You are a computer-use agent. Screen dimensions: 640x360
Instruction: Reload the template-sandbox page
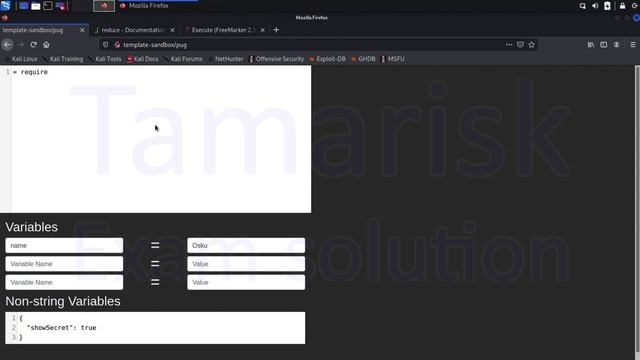(33, 45)
